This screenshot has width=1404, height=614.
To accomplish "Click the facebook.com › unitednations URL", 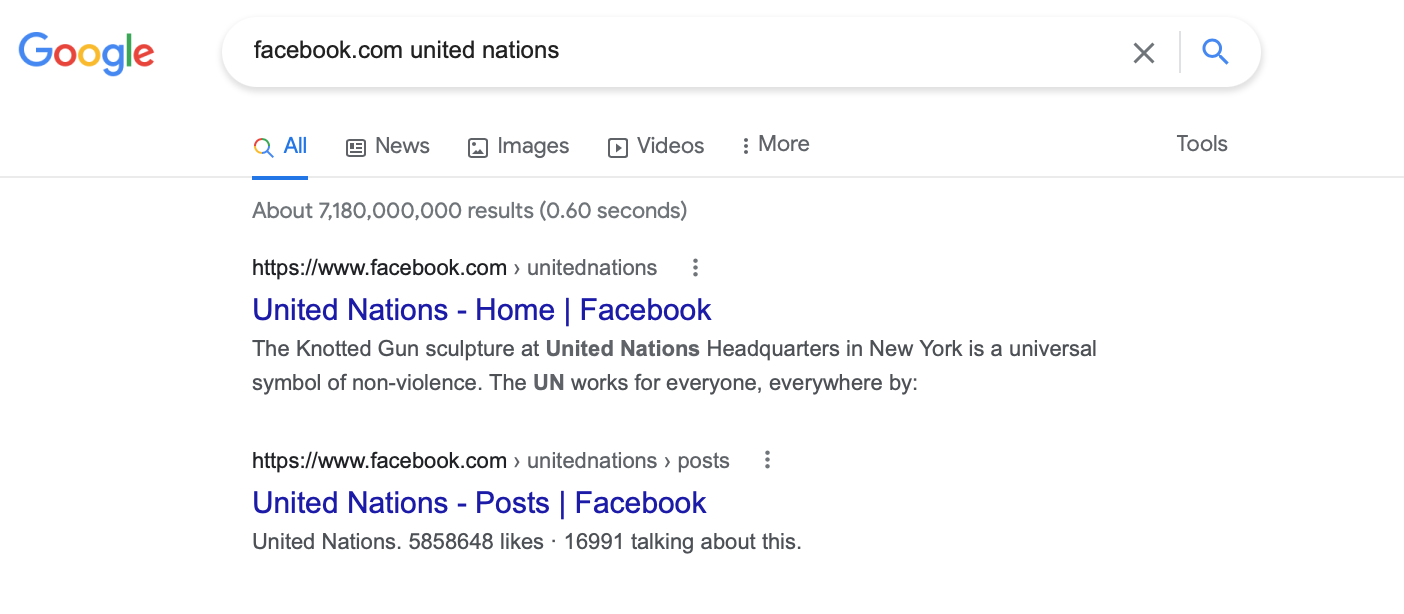I will click(454, 268).
